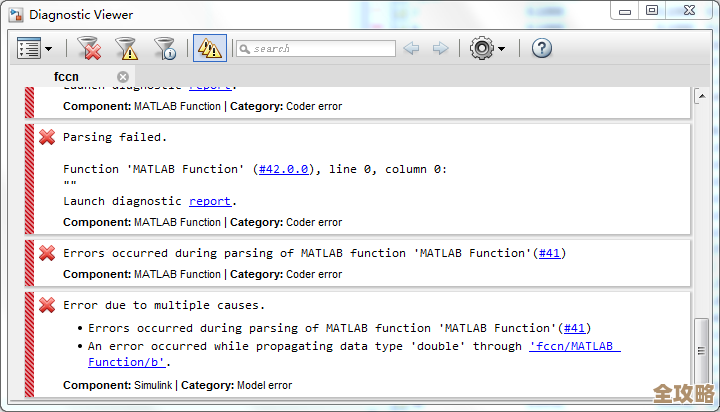Go to next search result arrow
Image resolution: width=720 pixels, height=412 pixels.
(x=439, y=48)
